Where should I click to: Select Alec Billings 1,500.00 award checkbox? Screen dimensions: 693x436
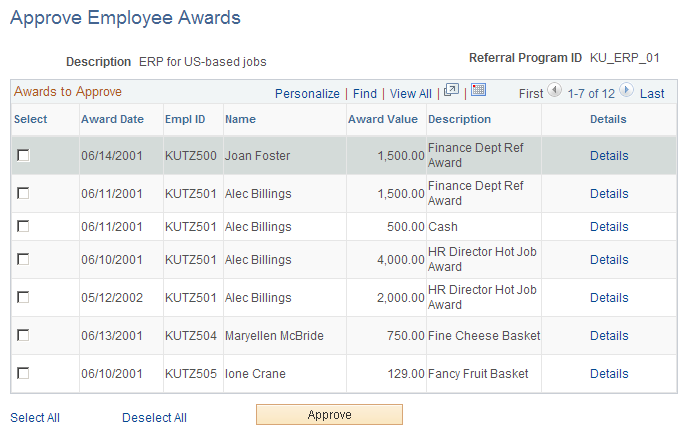click(23, 193)
